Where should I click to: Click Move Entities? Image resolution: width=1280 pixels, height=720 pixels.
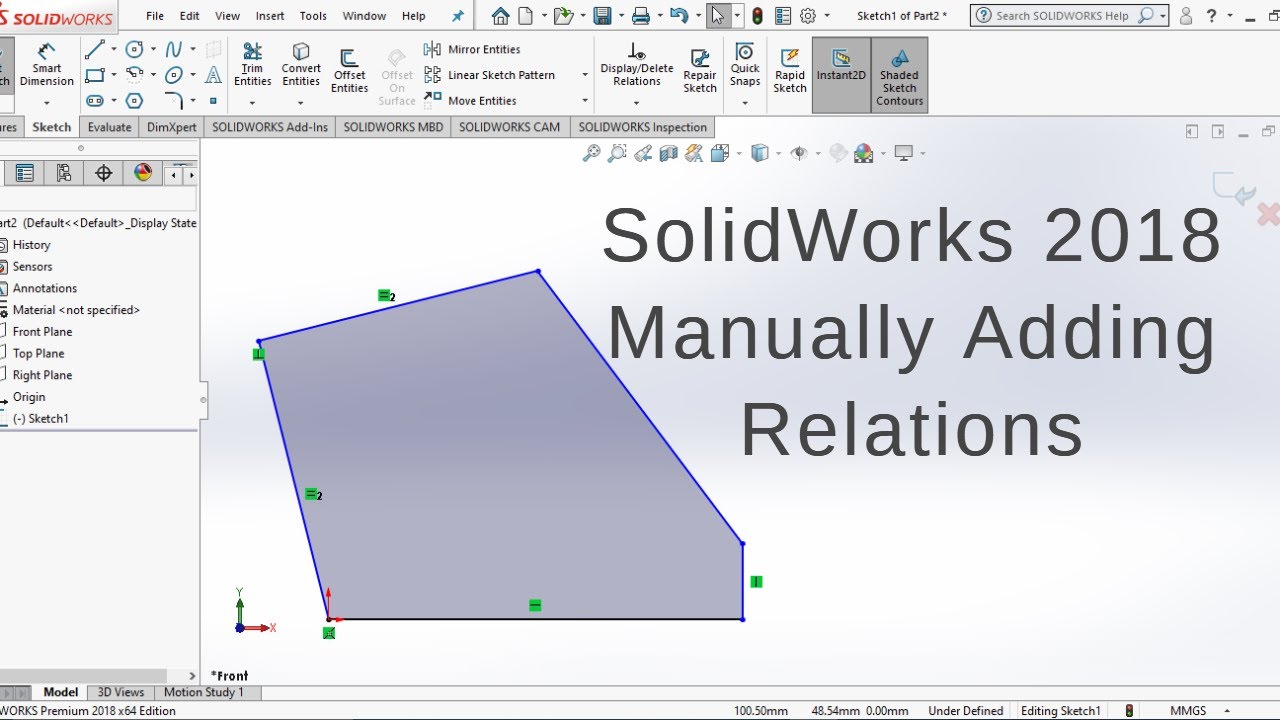tap(471, 100)
